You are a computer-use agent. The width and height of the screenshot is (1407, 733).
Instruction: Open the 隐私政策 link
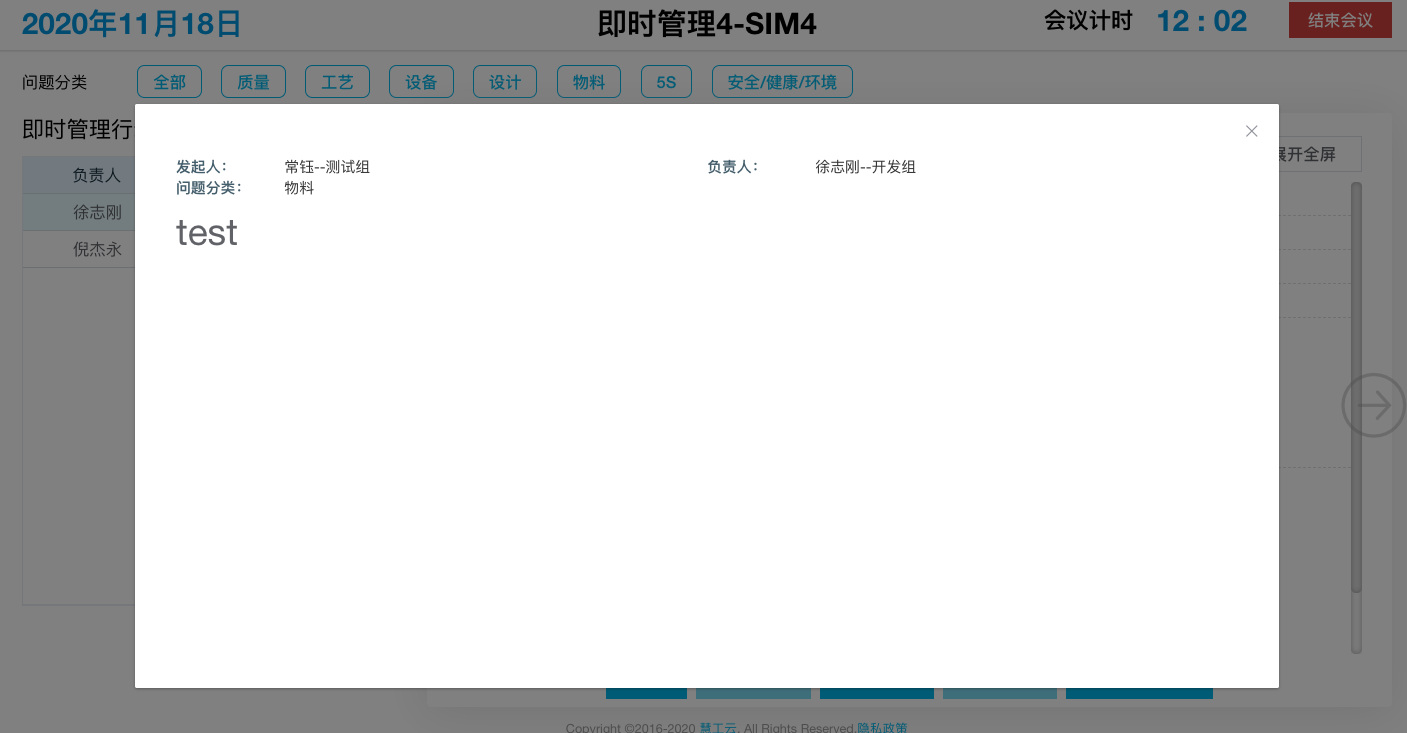(x=882, y=727)
